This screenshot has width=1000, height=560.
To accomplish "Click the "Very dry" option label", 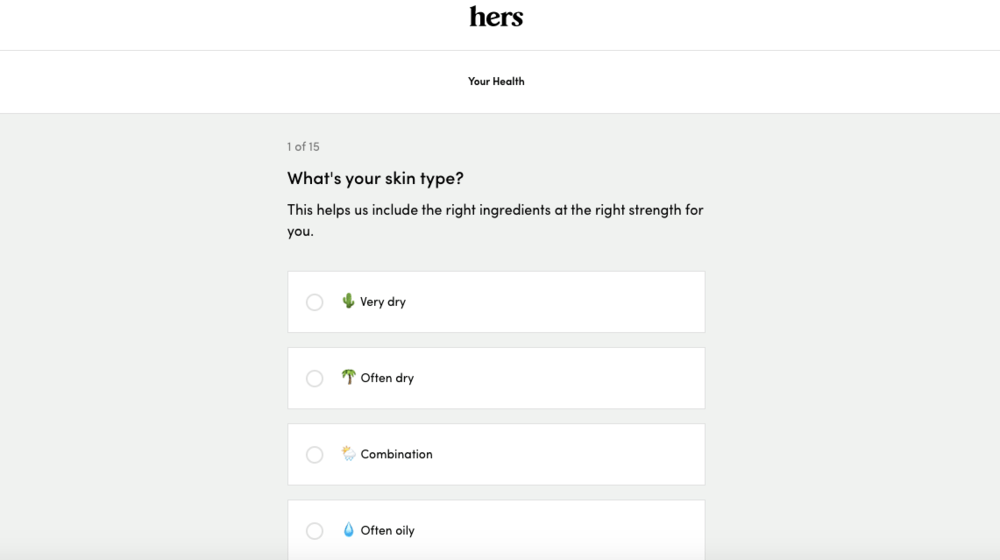I will click(x=383, y=302).
